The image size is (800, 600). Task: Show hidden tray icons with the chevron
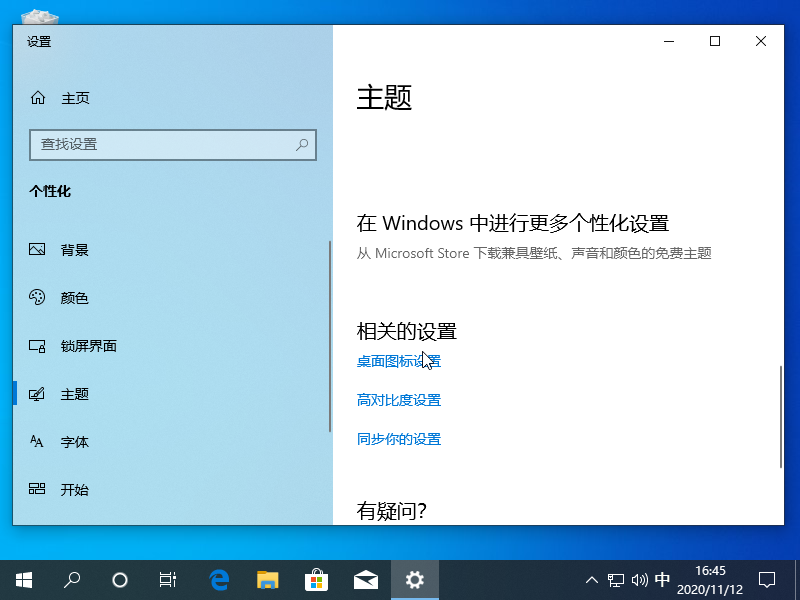pos(592,579)
